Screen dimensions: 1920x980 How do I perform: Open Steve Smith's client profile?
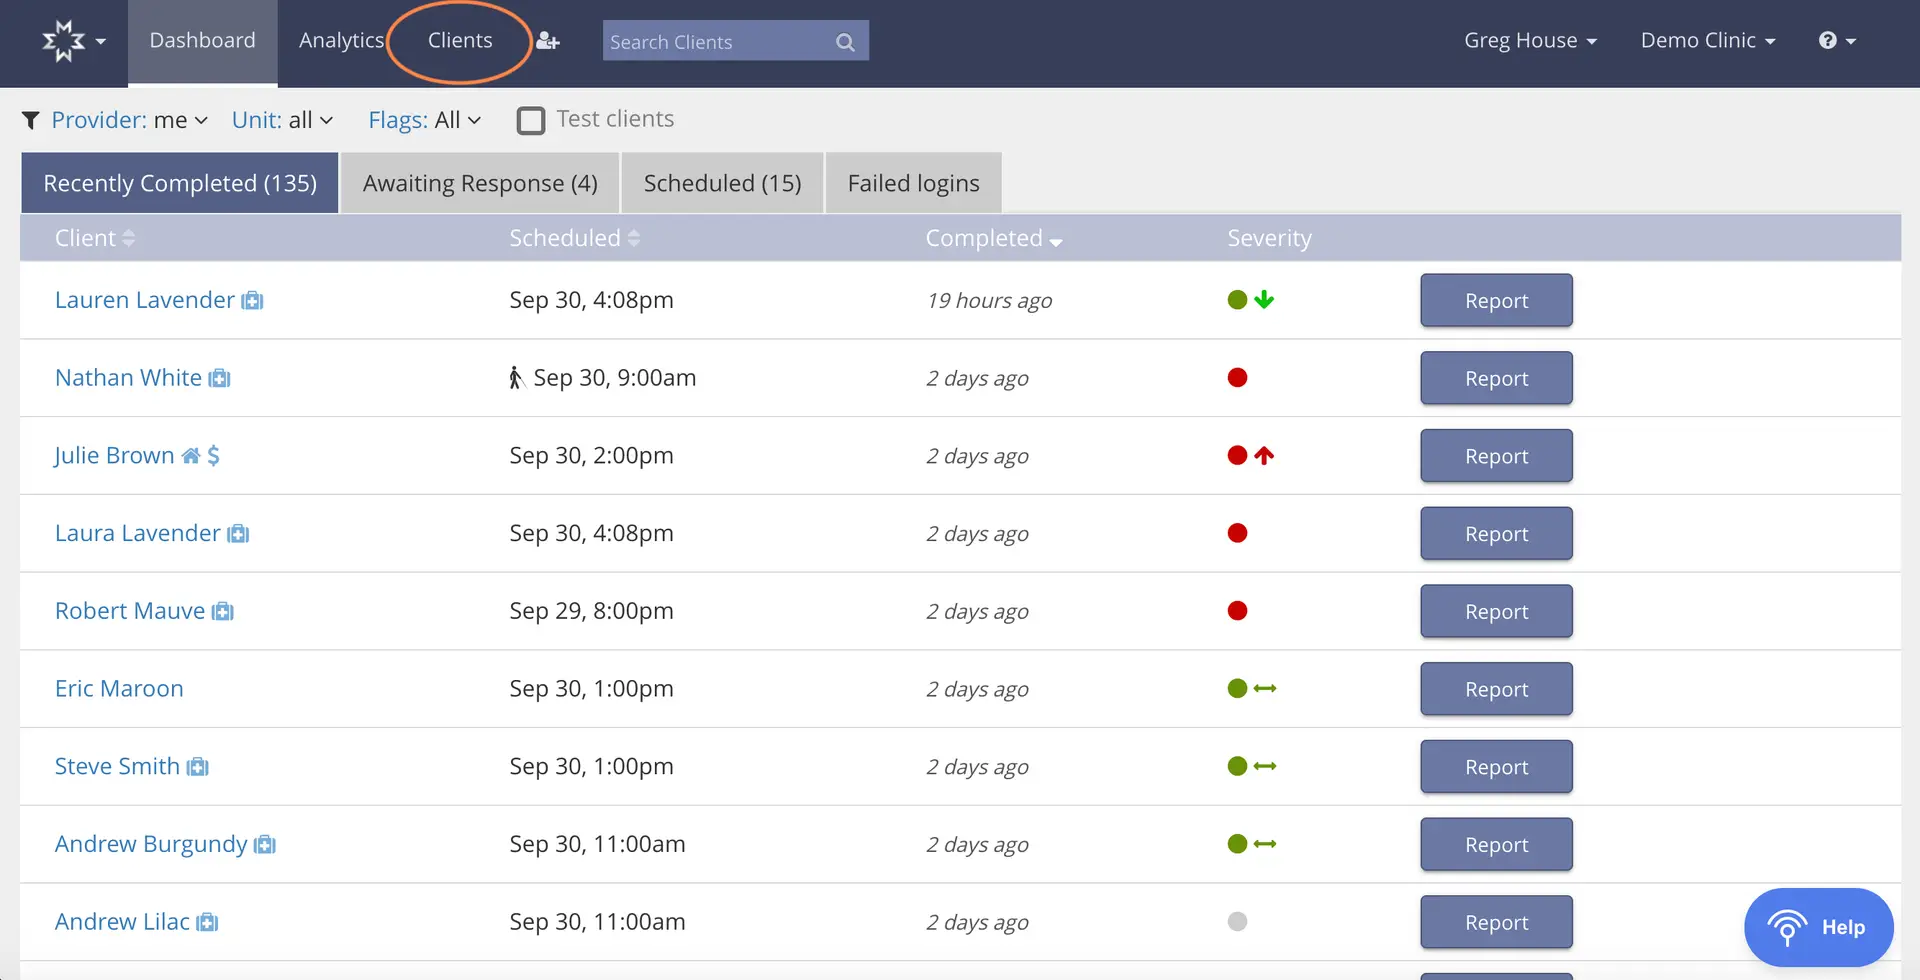pos(115,766)
